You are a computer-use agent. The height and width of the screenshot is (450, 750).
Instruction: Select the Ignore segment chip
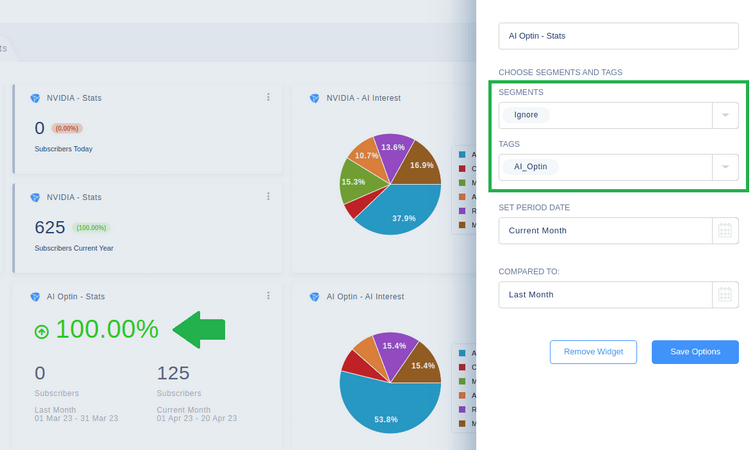[x=526, y=115]
